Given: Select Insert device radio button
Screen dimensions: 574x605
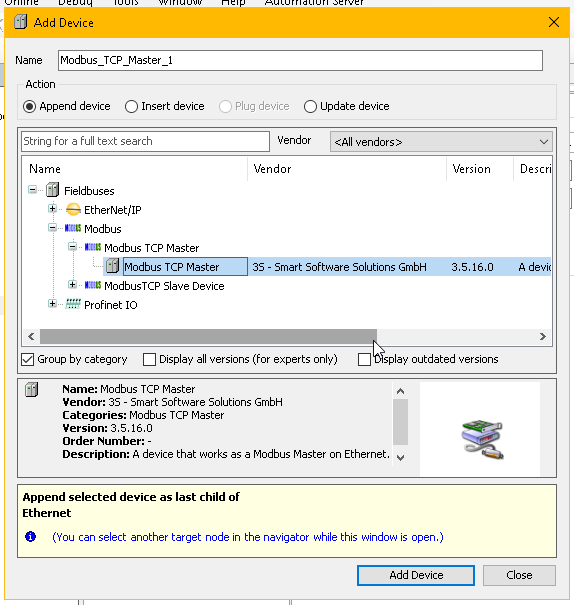Looking at the screenshot, I should (x=131, y=106).
